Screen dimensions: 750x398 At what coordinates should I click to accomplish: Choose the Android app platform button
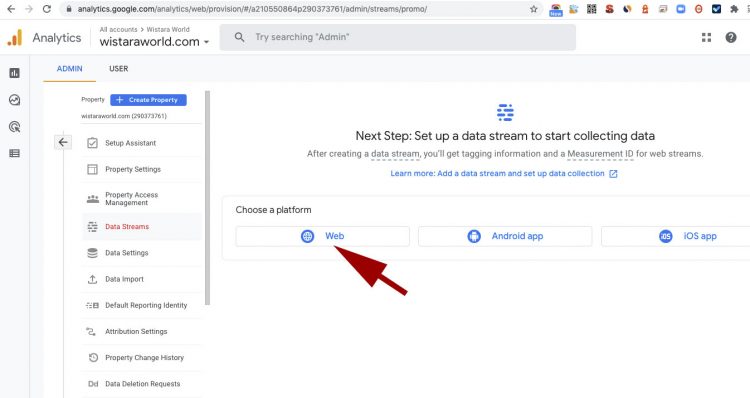point(505,236)
